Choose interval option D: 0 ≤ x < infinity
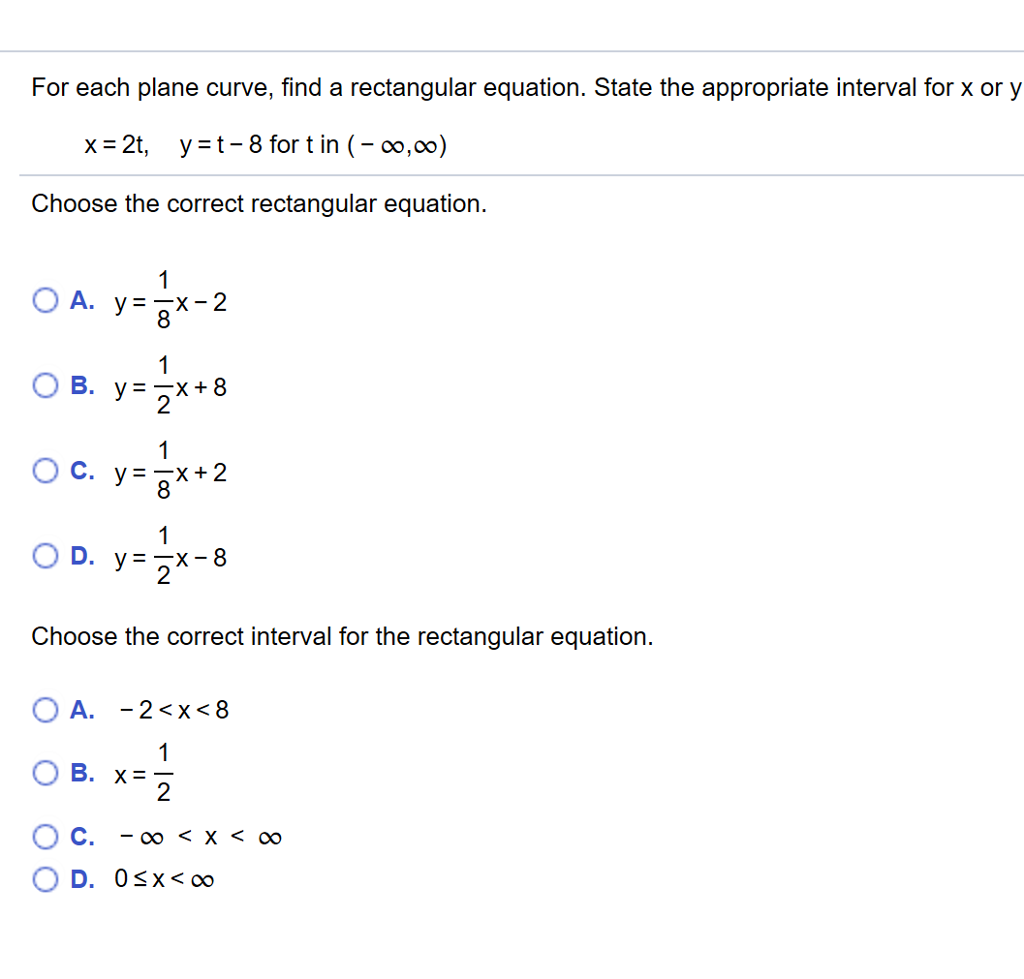 tap(45, 878)
